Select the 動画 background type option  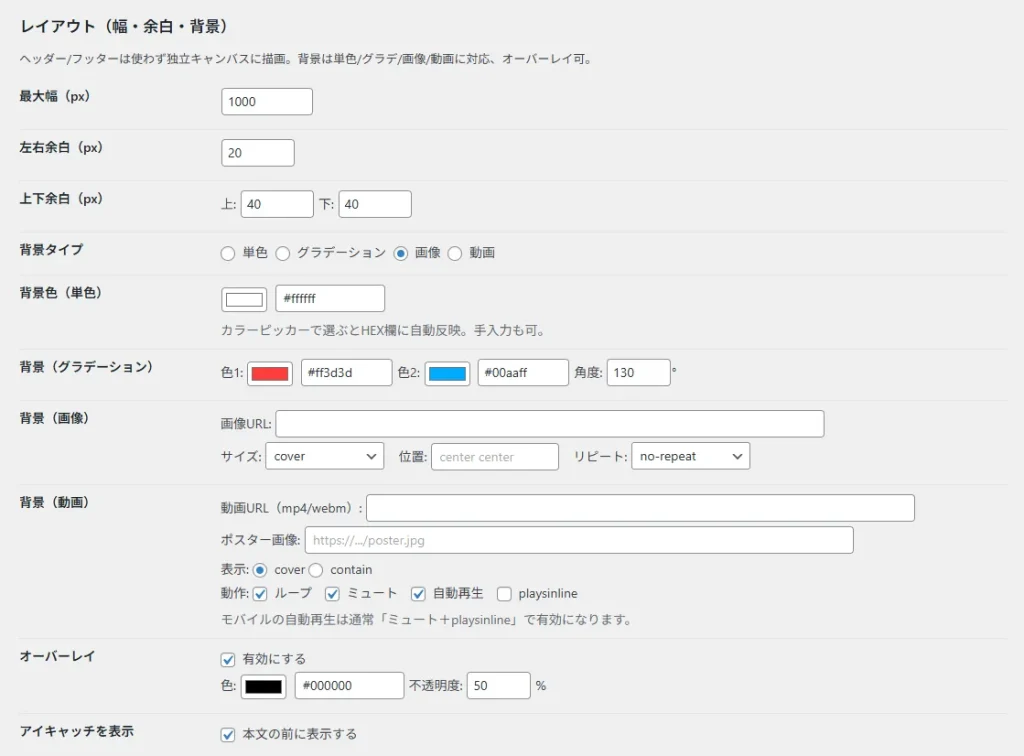455,253
